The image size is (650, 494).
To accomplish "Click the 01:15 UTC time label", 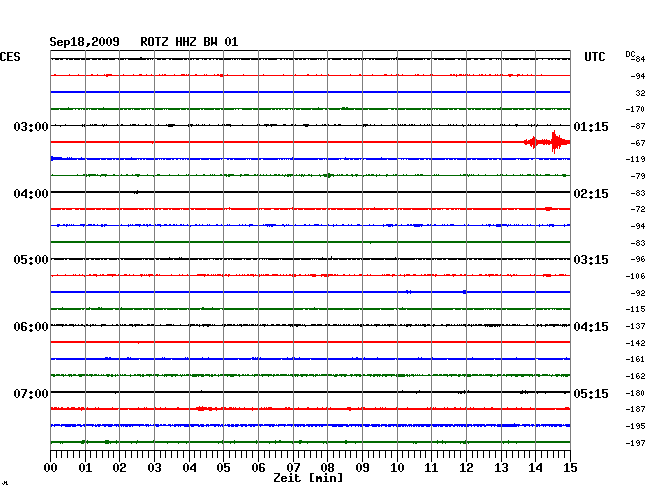I will tap(591, 126).
